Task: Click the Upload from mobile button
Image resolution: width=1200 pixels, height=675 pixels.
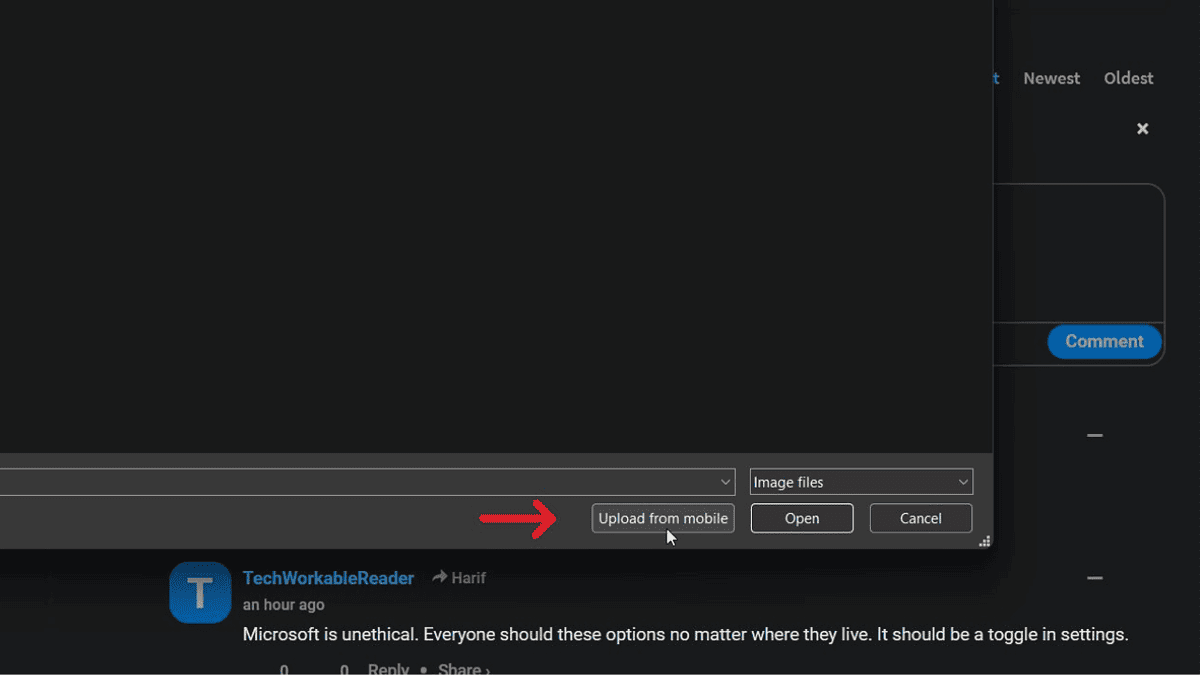Action: point(663,518)
